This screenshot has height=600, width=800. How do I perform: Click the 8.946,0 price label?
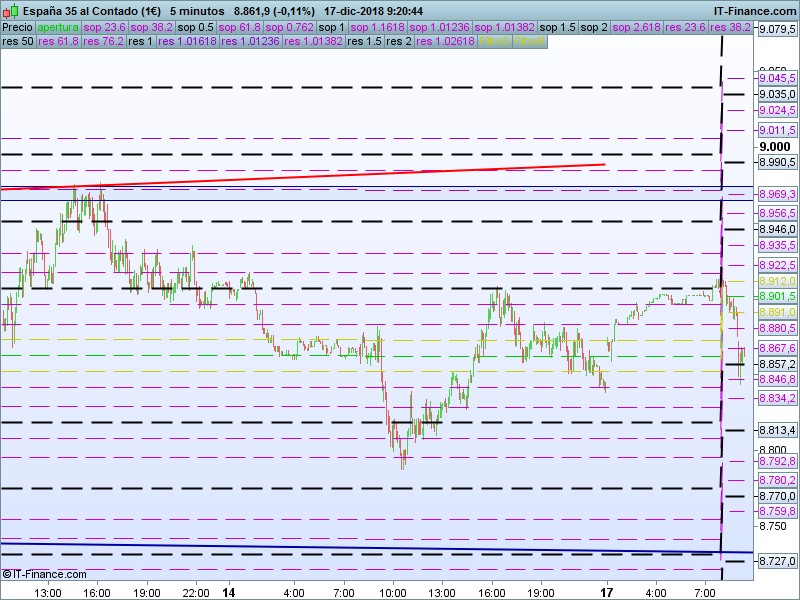point(777,229)
